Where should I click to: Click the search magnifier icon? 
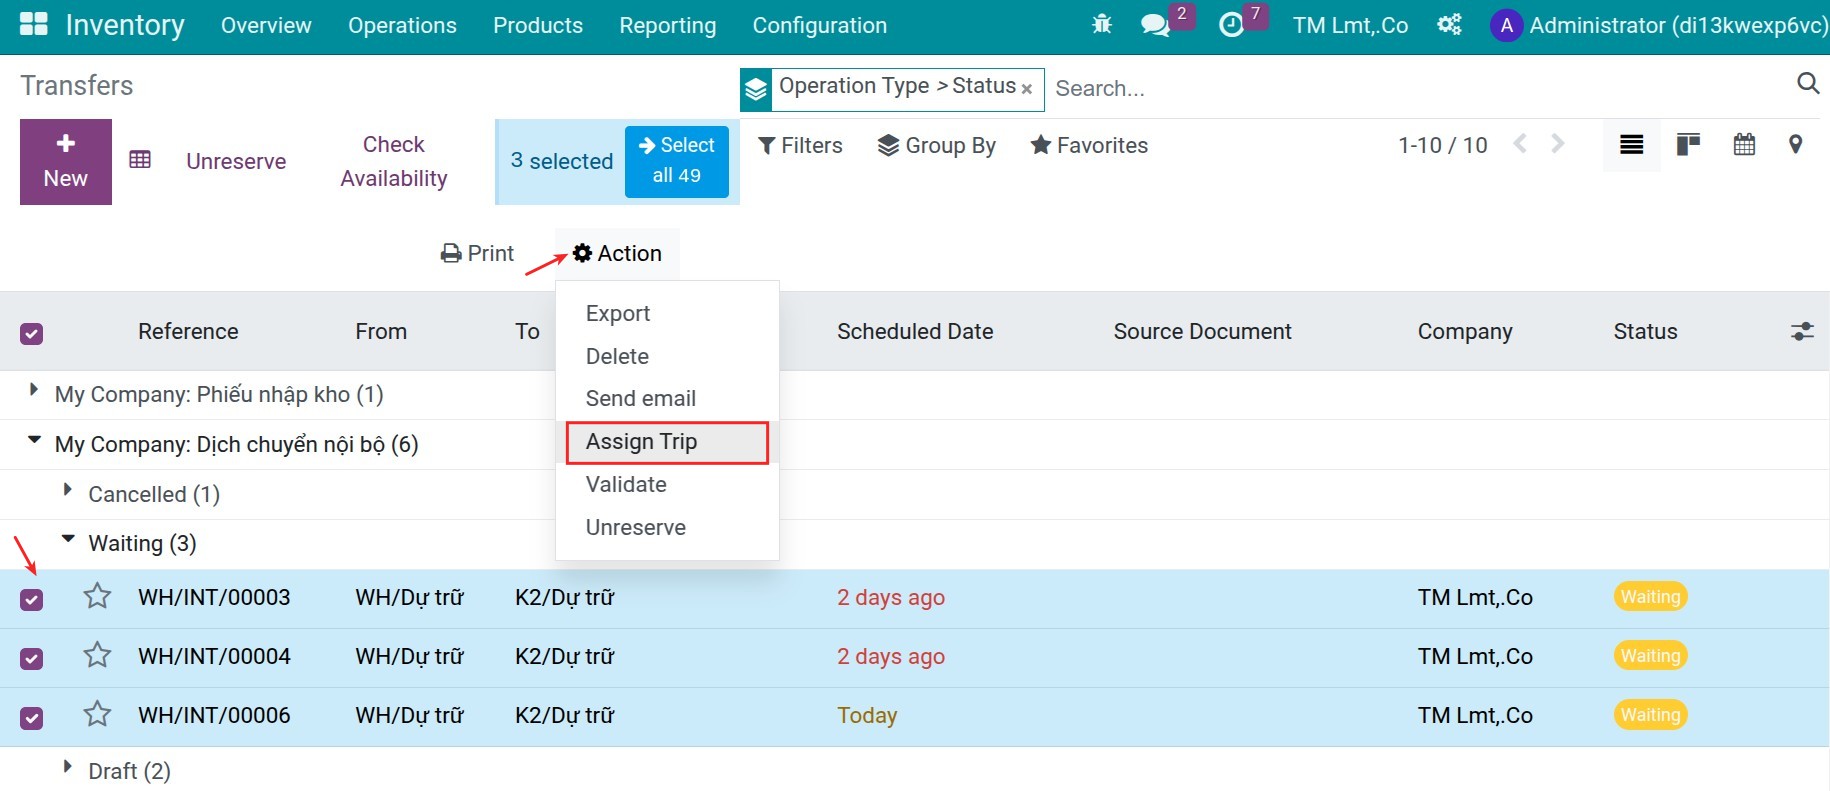pos(1808,84)
